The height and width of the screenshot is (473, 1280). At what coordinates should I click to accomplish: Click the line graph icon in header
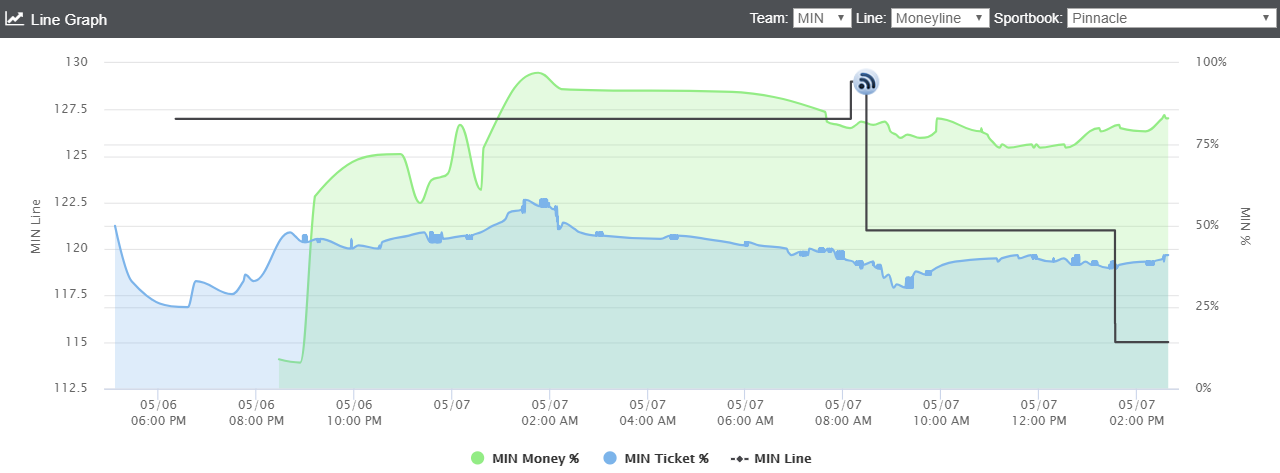coord(15,19)
